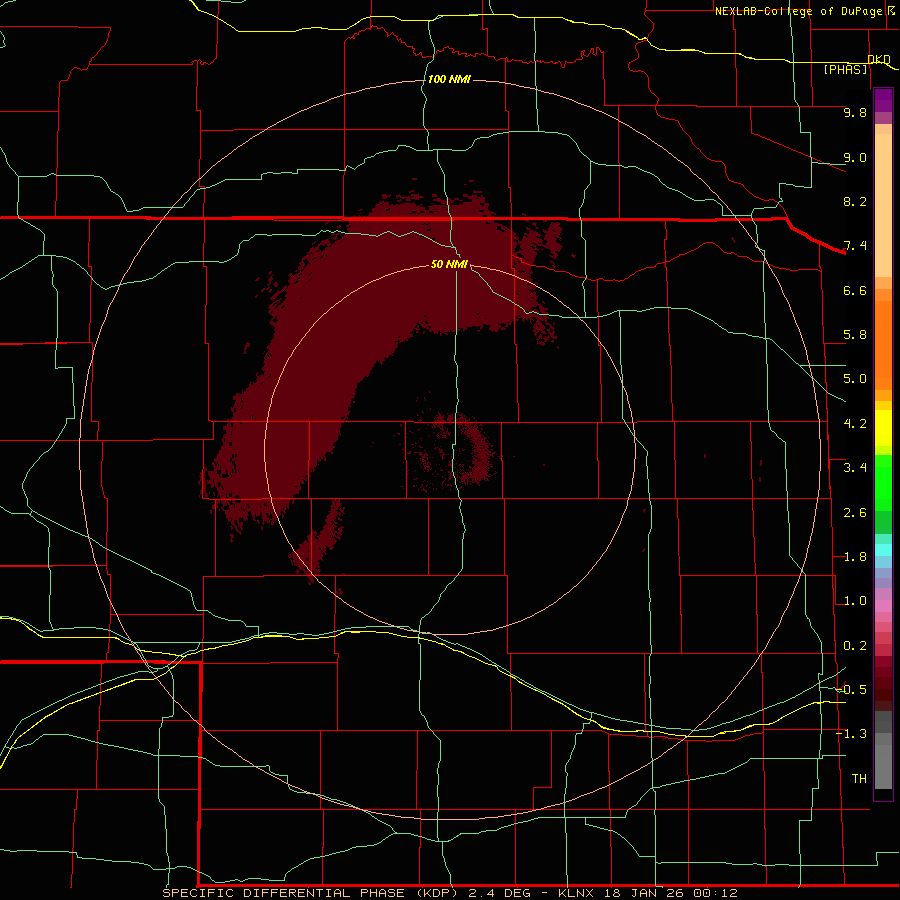The height and width of the screenshot is (900, 900).
Task: Click the DKD product code label
Action: [x=878, y=59]
